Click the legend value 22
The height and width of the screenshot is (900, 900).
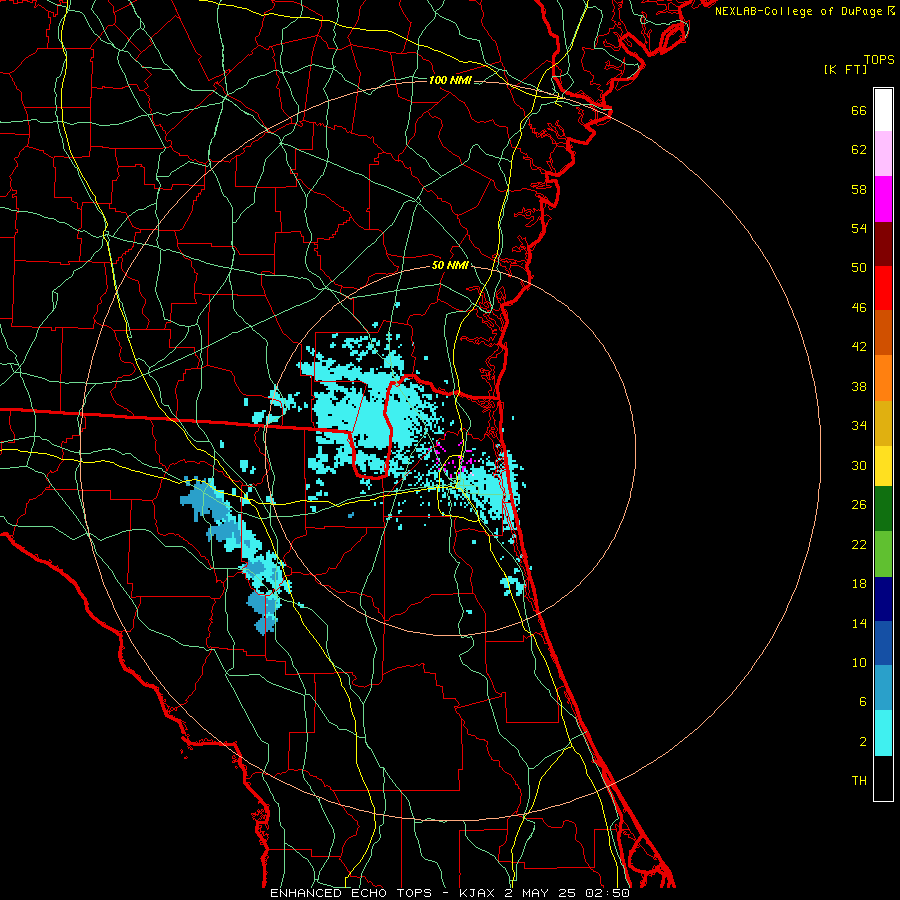click(859, 545)
